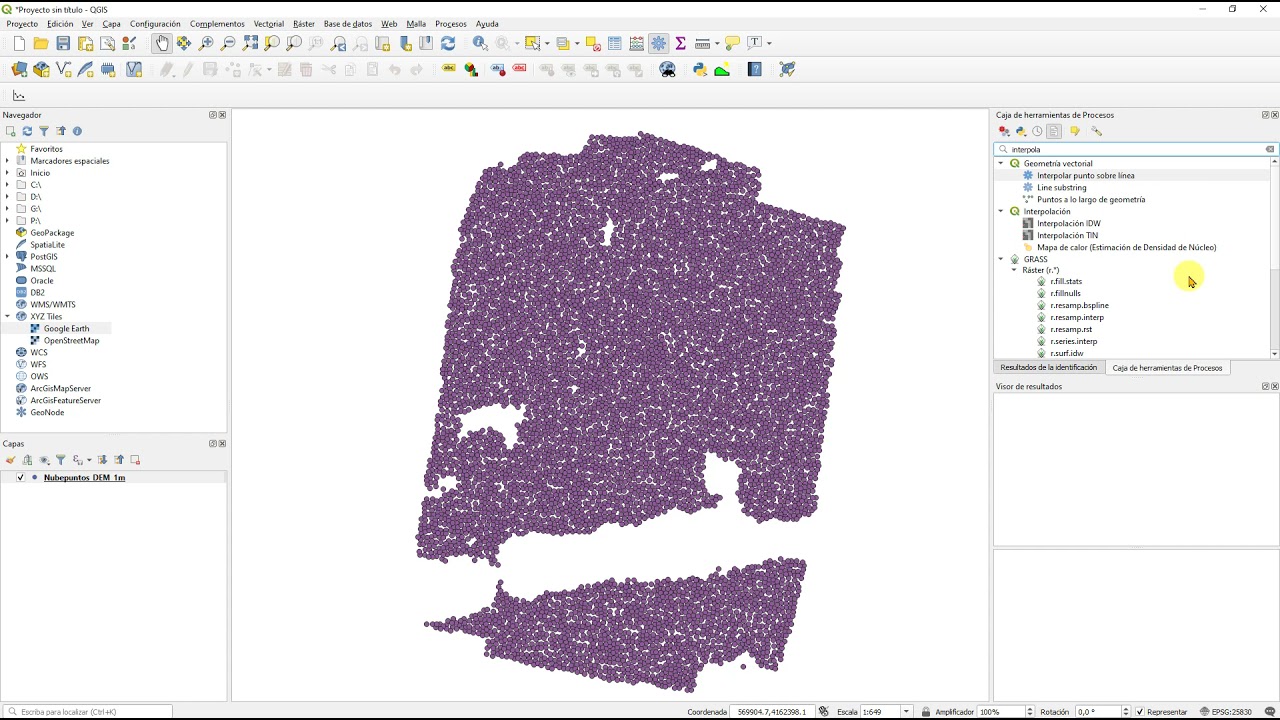This screenshot has height=720, width=1280.
Task: Collapse the GRASS group
Action: [1001, 259]
